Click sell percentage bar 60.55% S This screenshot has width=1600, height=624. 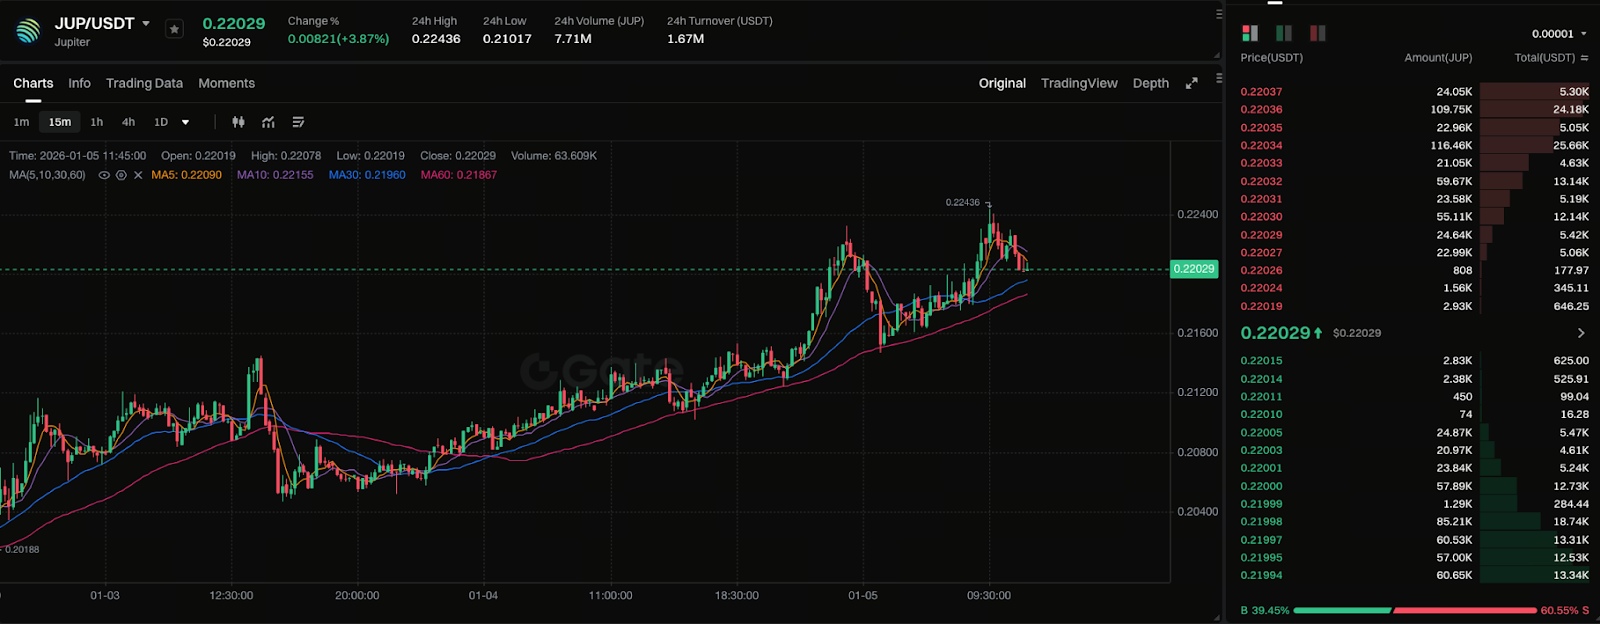point(1491,610)
